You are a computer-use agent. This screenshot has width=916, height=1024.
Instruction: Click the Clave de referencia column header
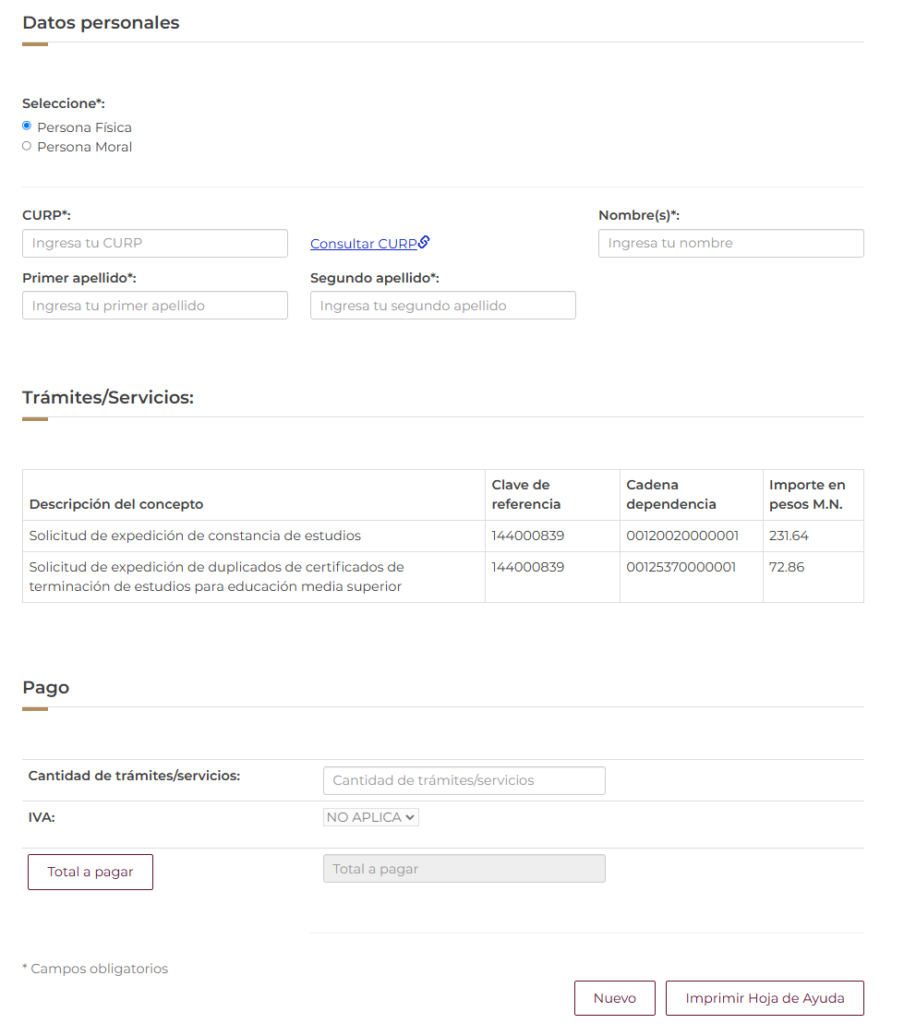click(x=526, y=495)
